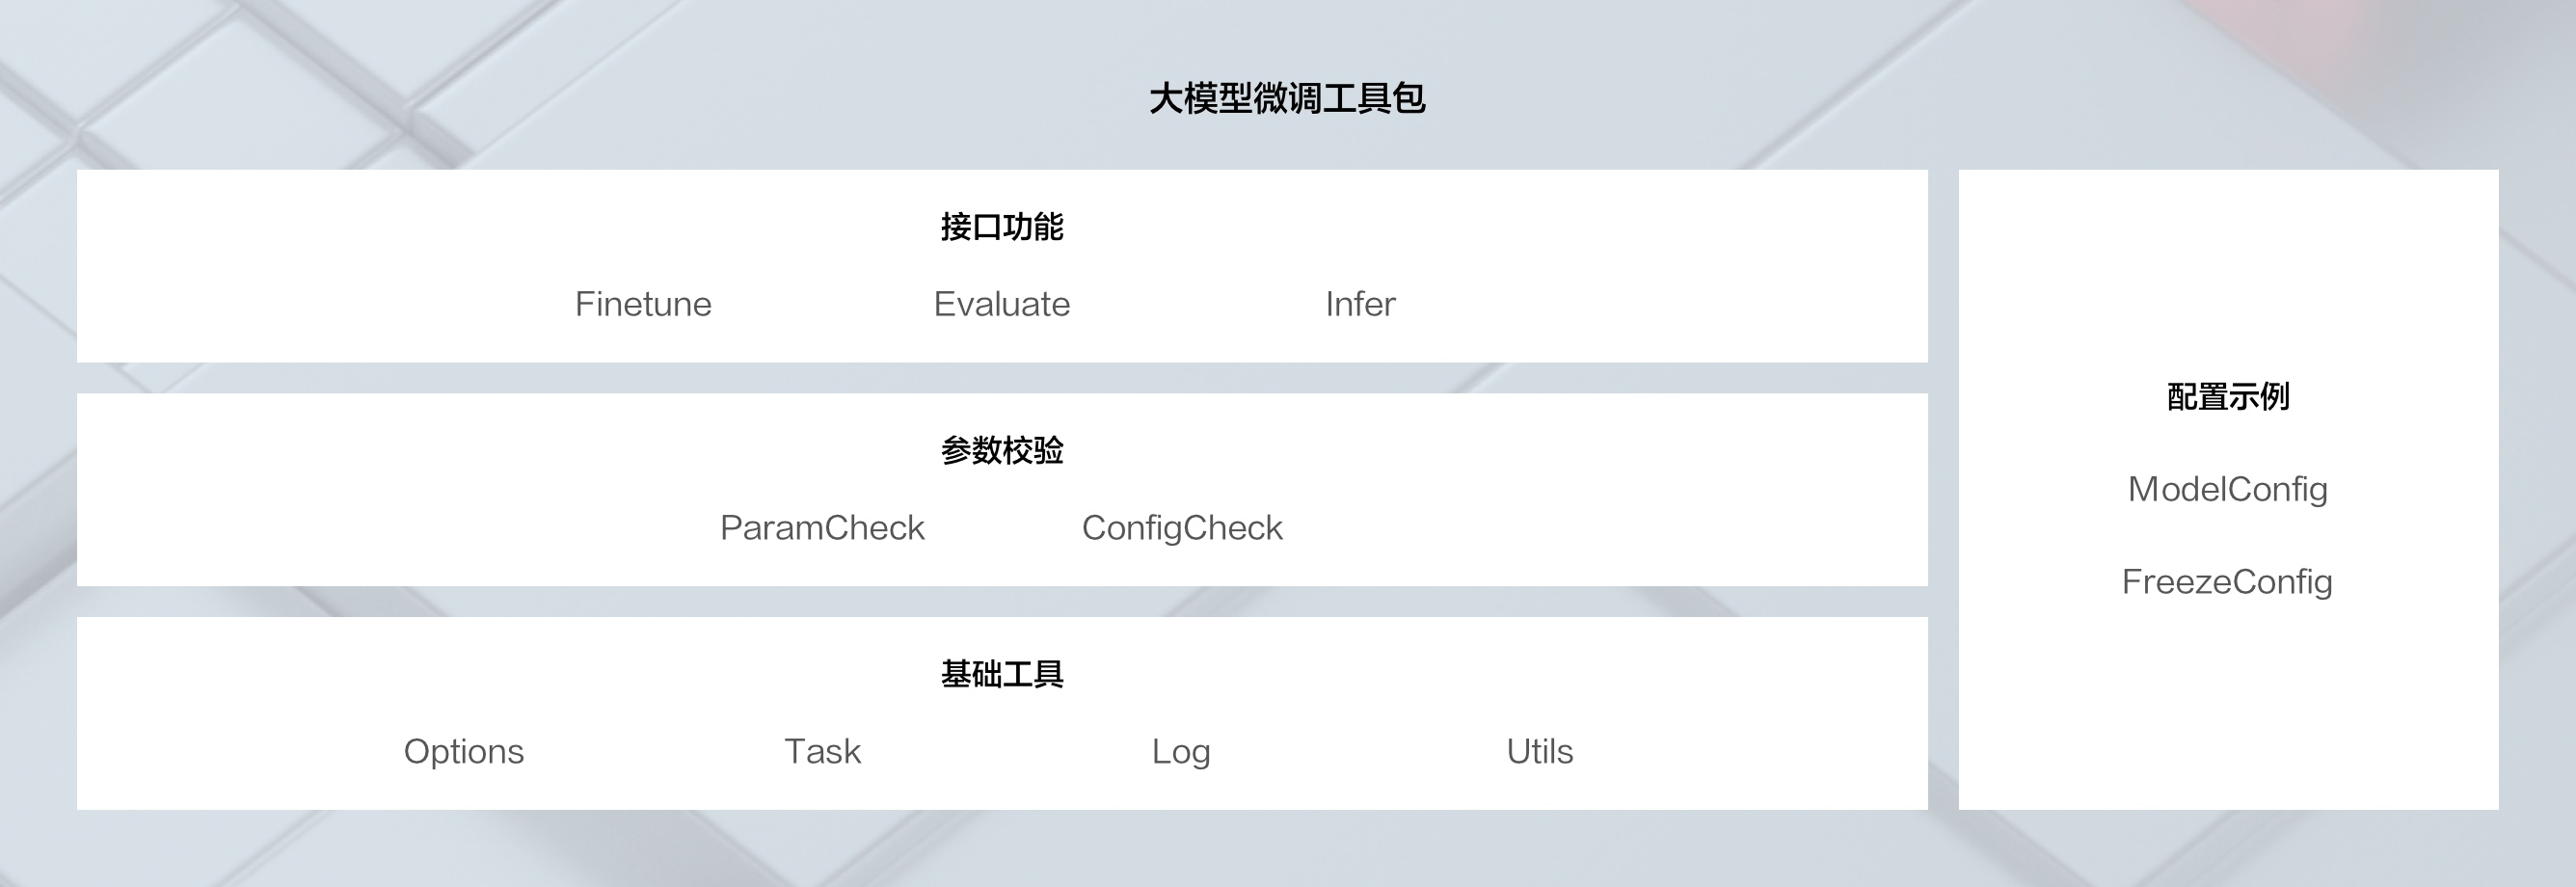Select the 接口功能 section heading
Viewport: 2576px width, 887px height.
click(x=1002, y=227)
